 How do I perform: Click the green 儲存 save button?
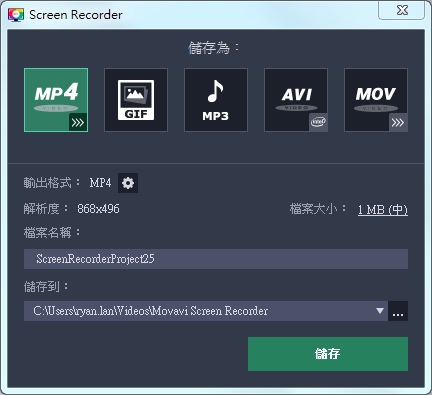click(328, 354)
